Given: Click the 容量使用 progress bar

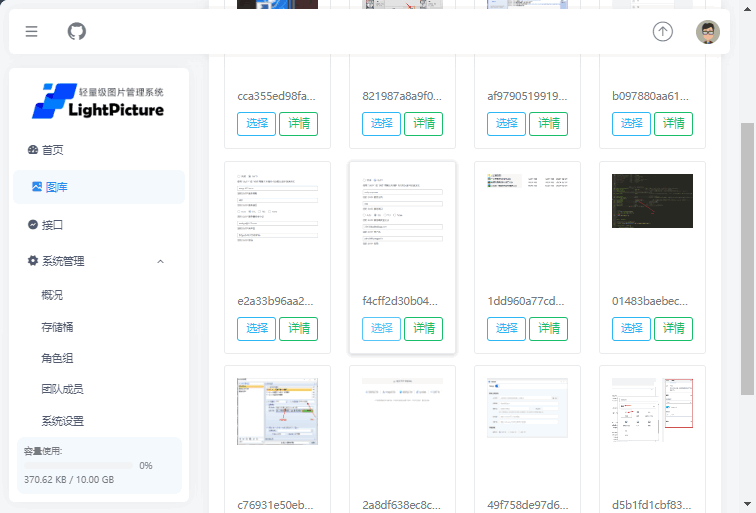Looking at the screenshot, I should 78,466.
